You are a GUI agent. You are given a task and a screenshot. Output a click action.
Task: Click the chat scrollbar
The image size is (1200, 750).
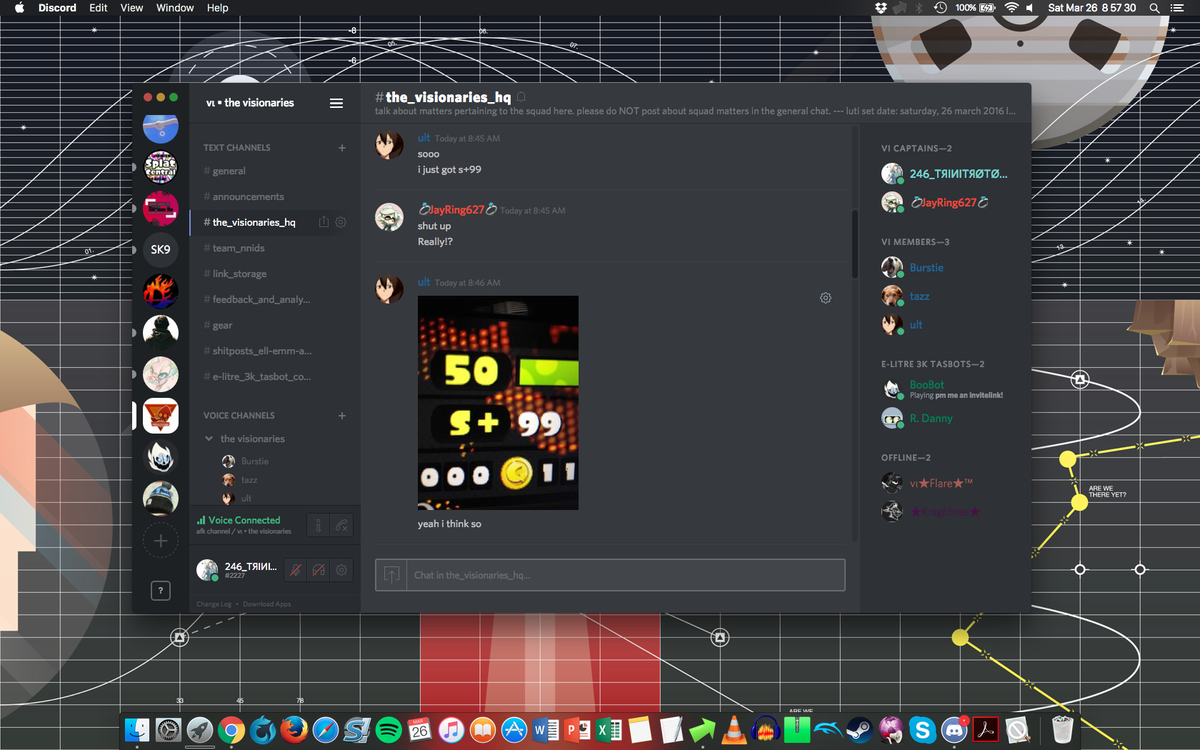854,243
